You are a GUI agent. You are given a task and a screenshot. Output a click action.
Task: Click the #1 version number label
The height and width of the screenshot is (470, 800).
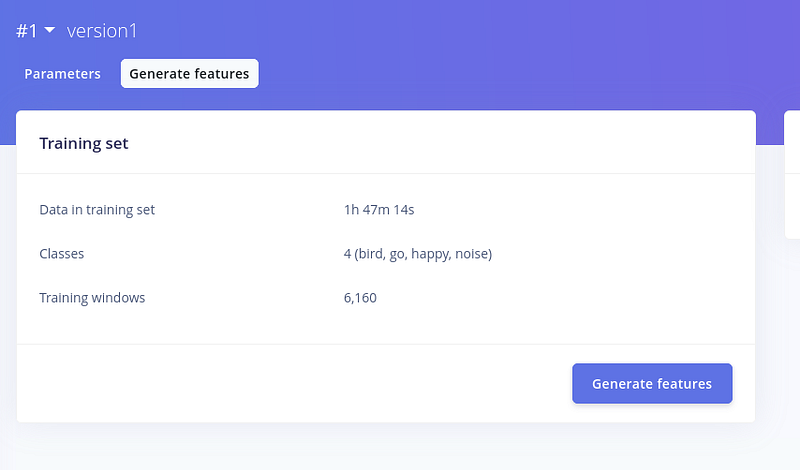[x=27, y=31]
